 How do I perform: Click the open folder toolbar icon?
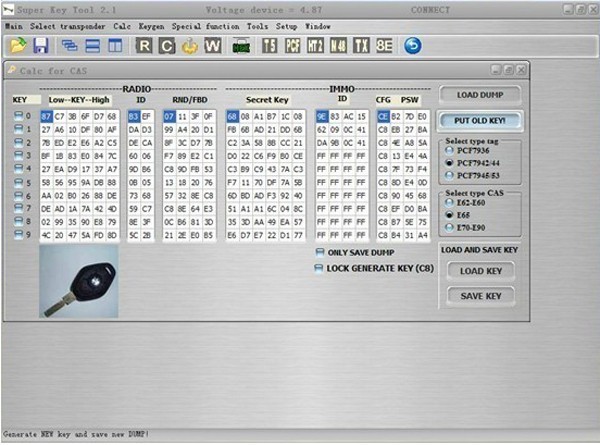click(x=19, y=45)
